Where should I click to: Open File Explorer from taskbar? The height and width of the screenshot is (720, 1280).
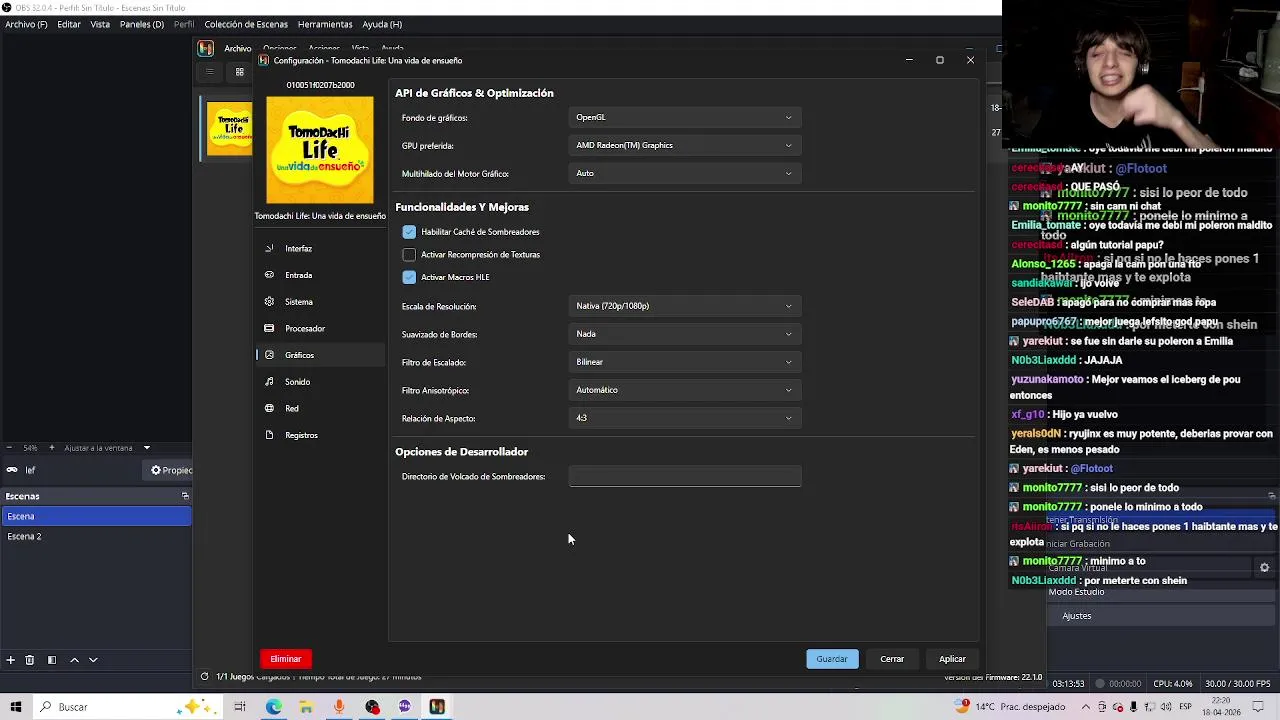pyautogui.click(x=306, y=707)
